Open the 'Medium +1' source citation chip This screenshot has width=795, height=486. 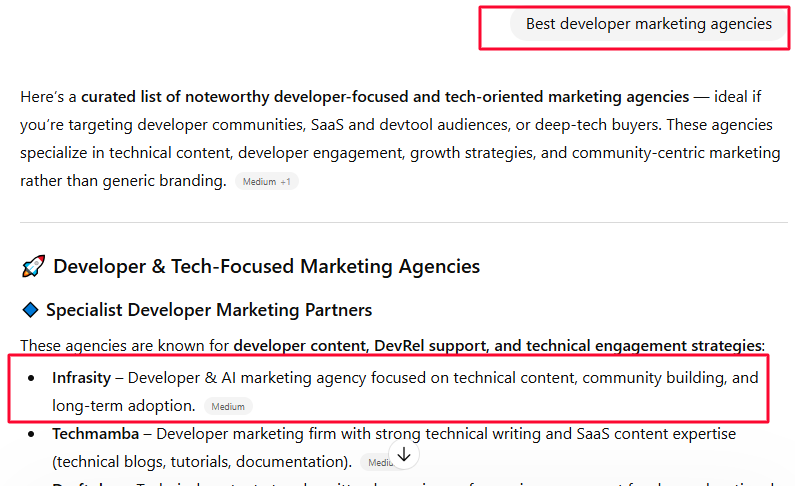tap(267, 181)
